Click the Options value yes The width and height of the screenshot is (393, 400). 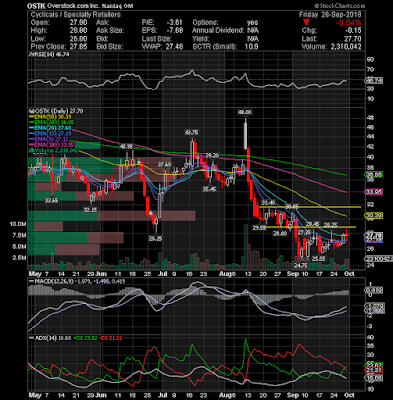[x=252, y=23]
